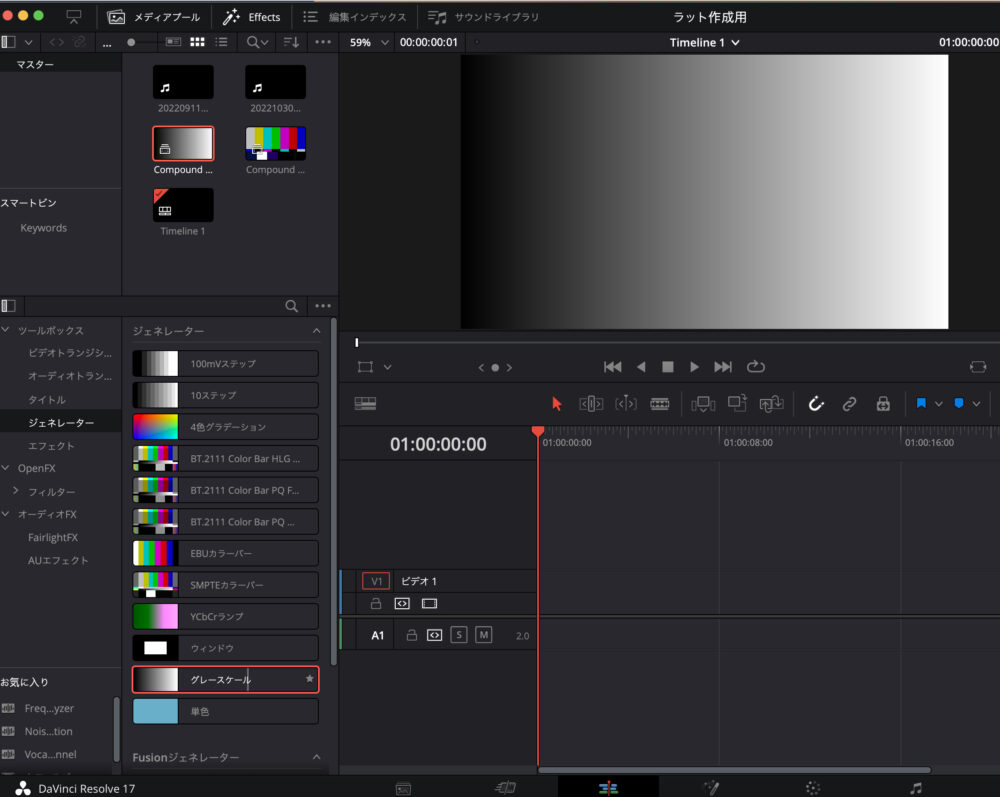Open the Edit Index panel
The height and width of the screenshot is (797, 1000).
click(x=354, y=17)
